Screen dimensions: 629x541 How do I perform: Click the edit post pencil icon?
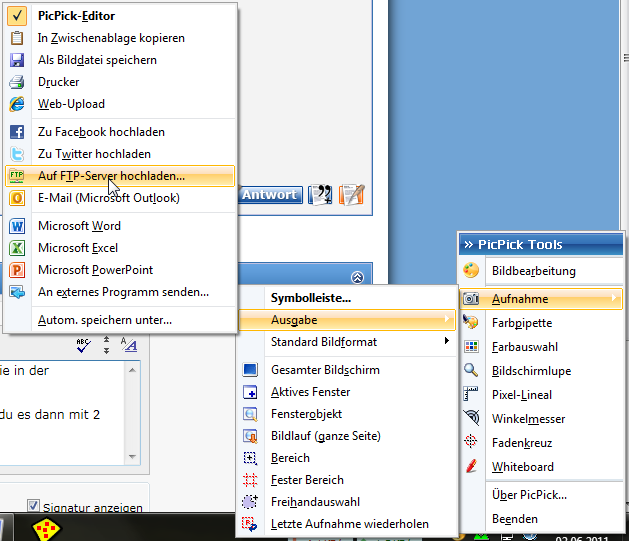(x=352, y=195)
